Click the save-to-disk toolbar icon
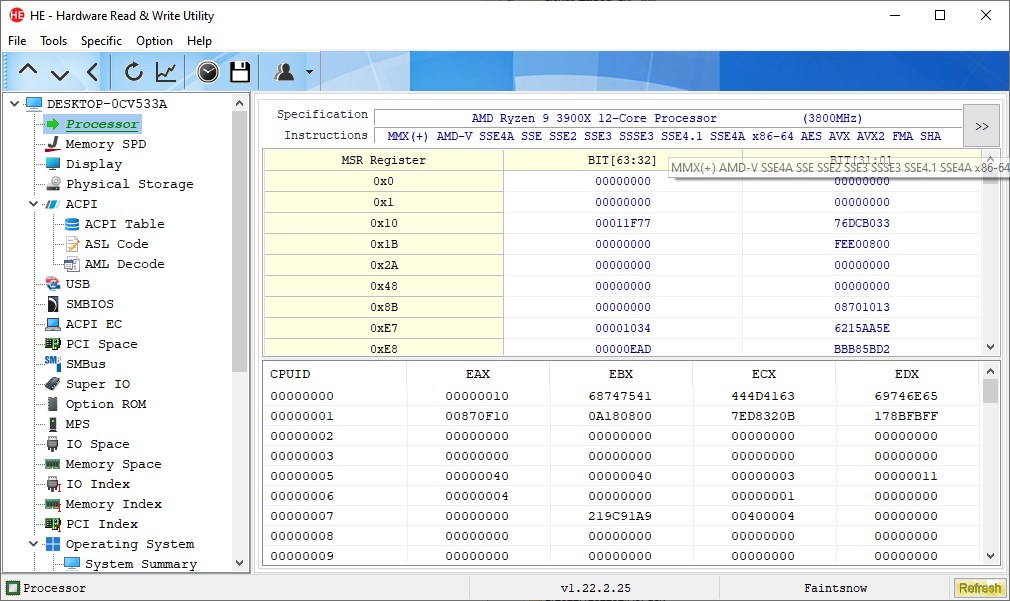This screenshot has height=601, width=1010. 239,71
